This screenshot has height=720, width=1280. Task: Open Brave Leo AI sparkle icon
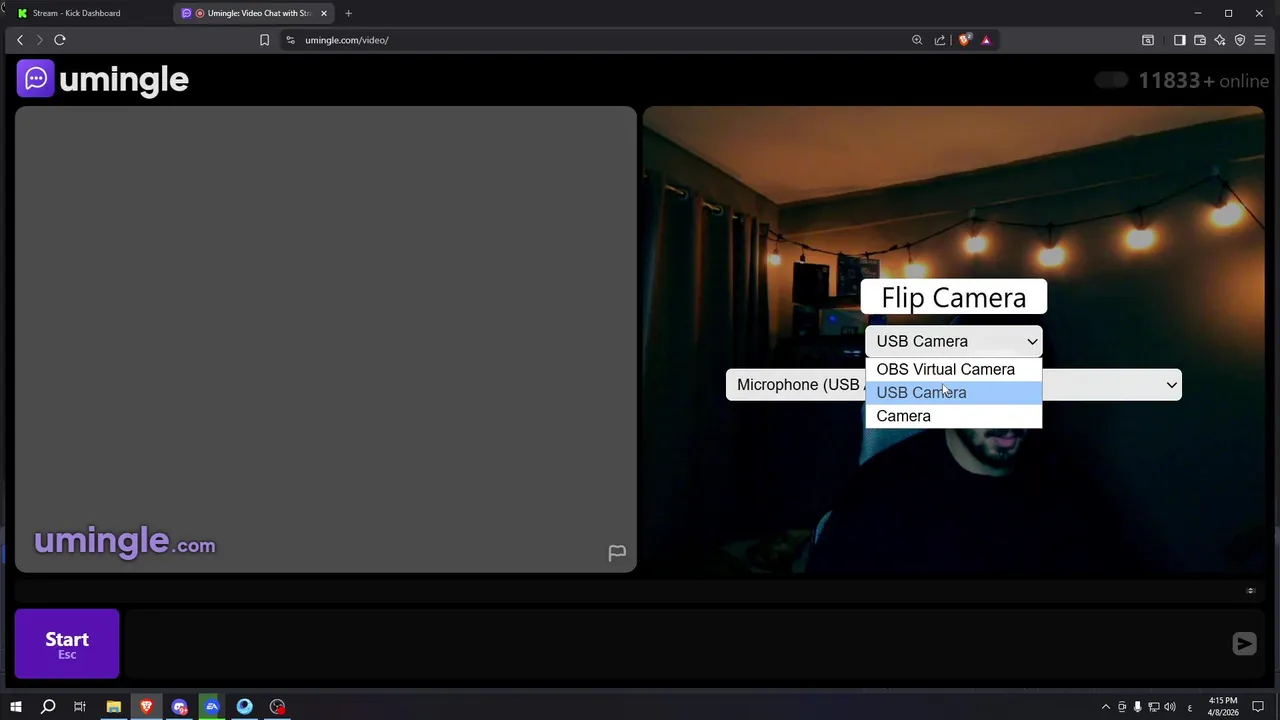(x=1220, y=40)
